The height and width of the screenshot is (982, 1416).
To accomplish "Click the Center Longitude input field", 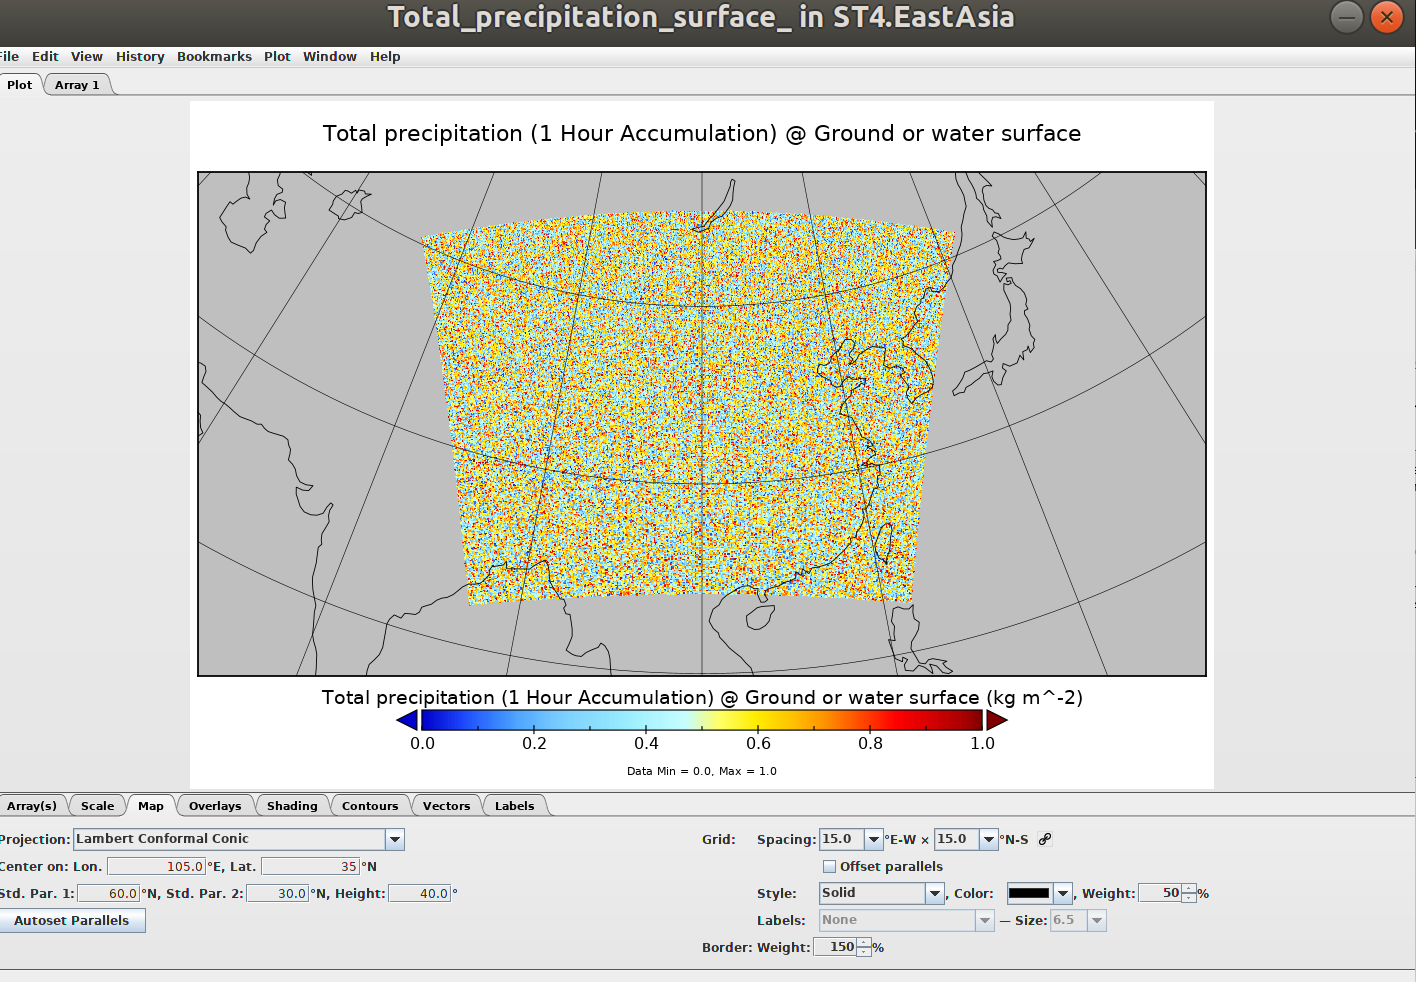I will tap(156, 867).
